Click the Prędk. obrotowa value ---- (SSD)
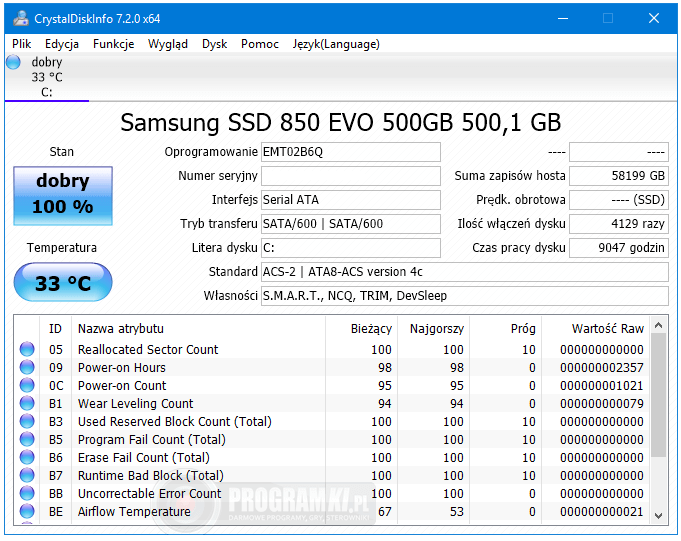 coord(618,200)
